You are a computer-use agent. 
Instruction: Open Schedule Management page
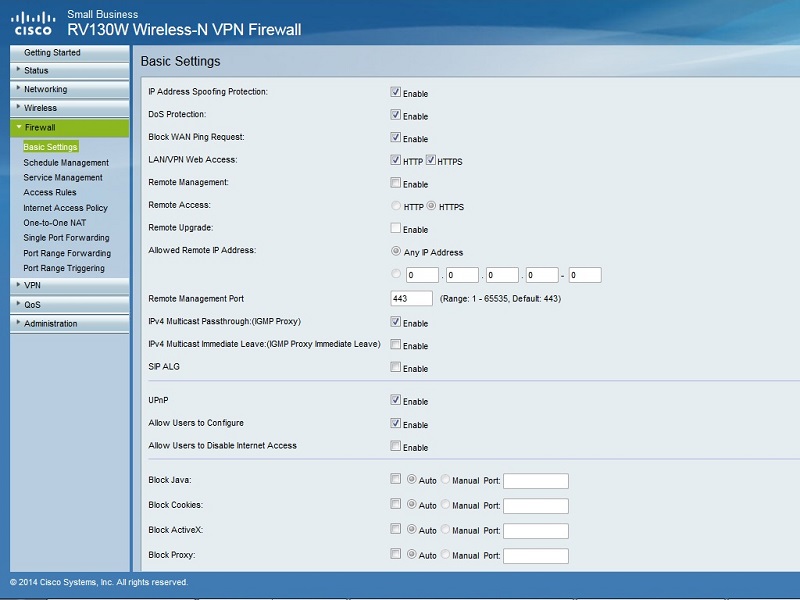(x=66, y=163)
